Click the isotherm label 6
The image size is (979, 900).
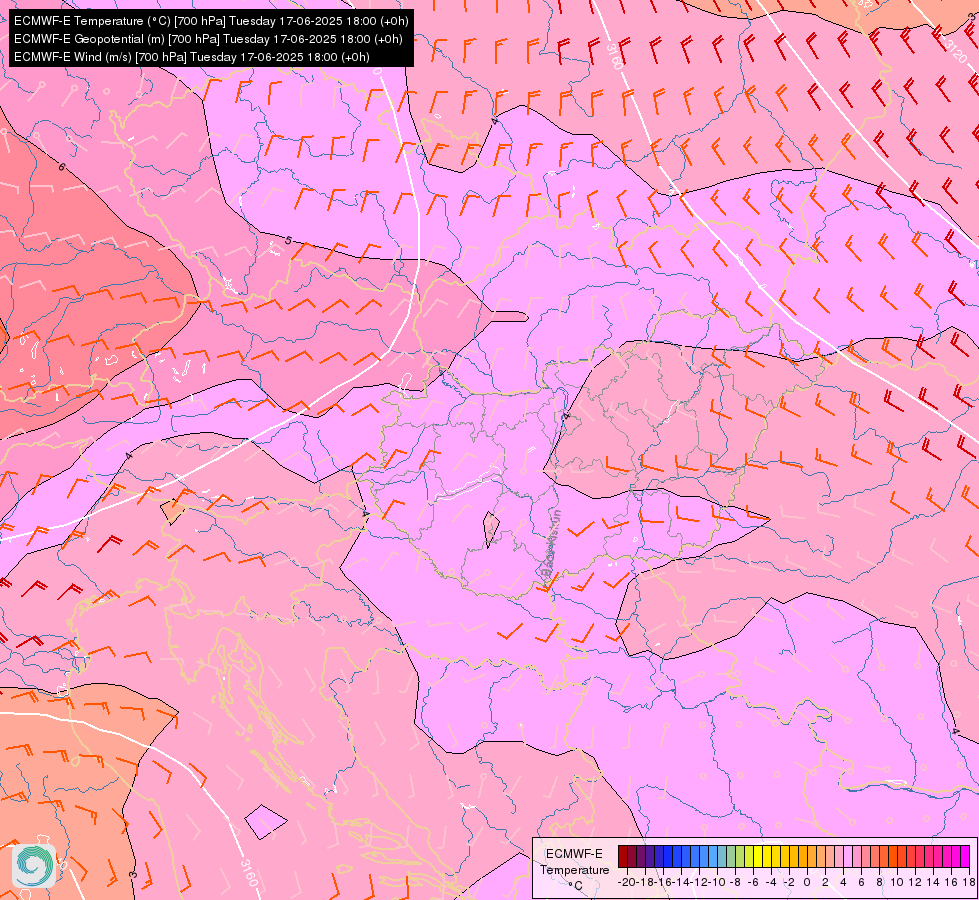pyautogui.click(x=61, y=167)
